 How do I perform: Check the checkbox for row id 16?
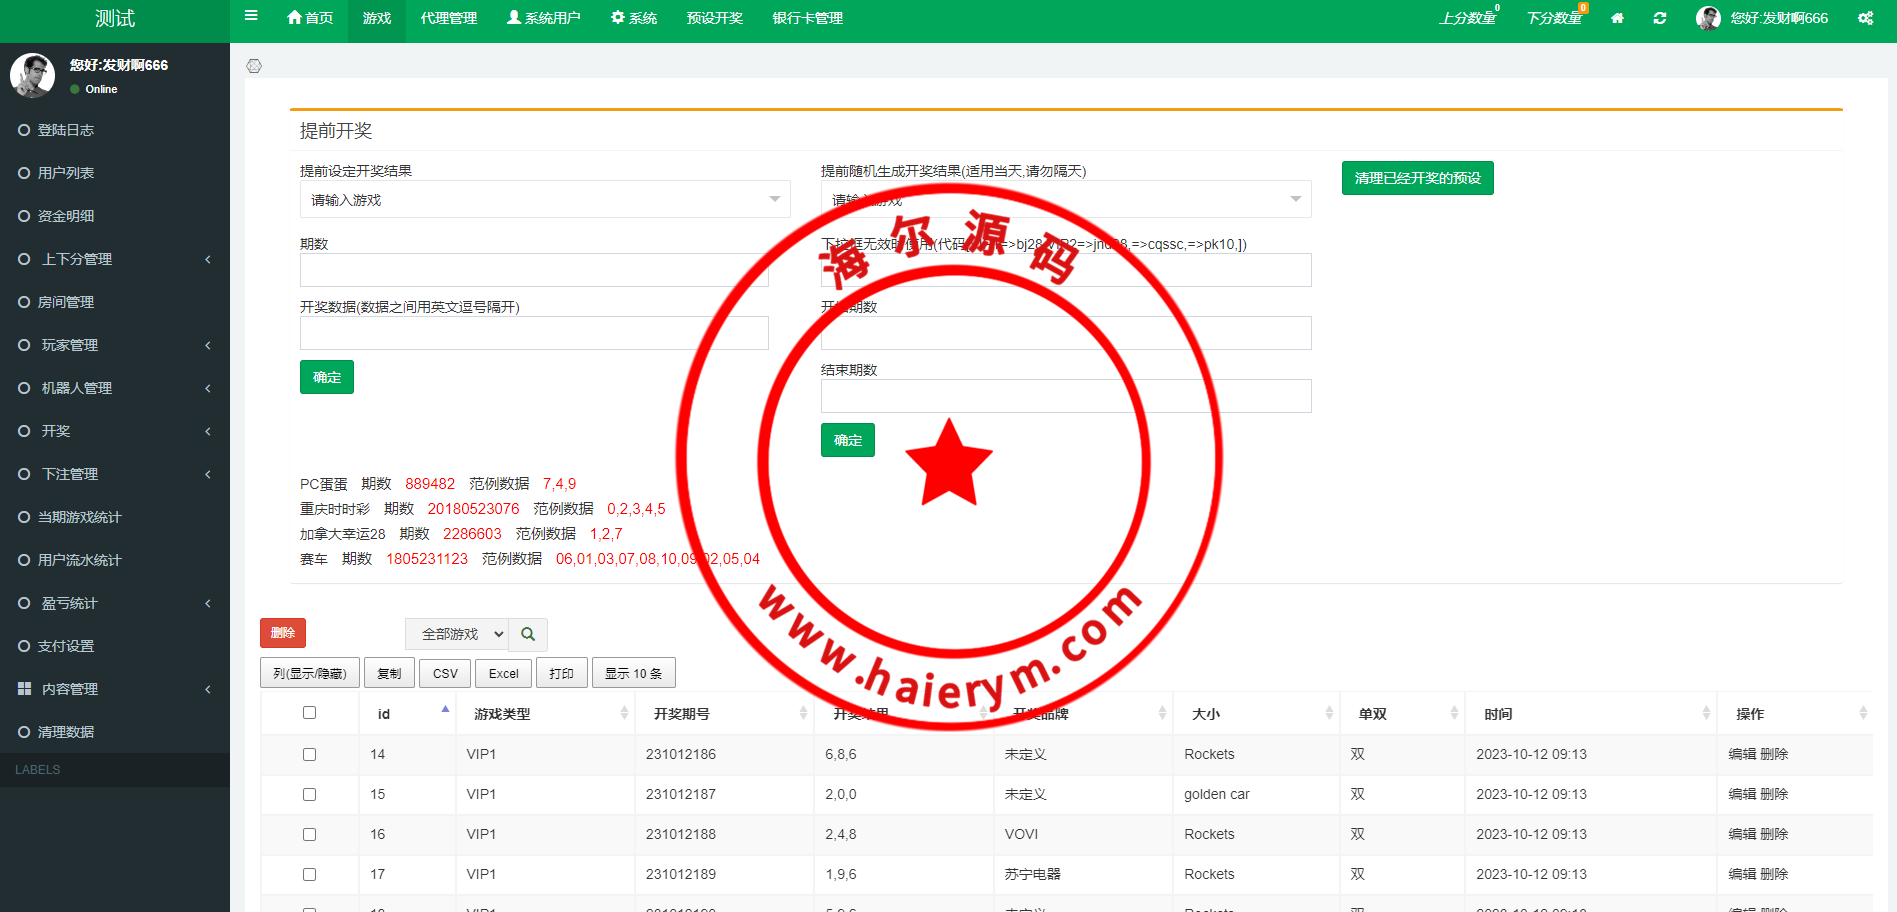point(309,835)
